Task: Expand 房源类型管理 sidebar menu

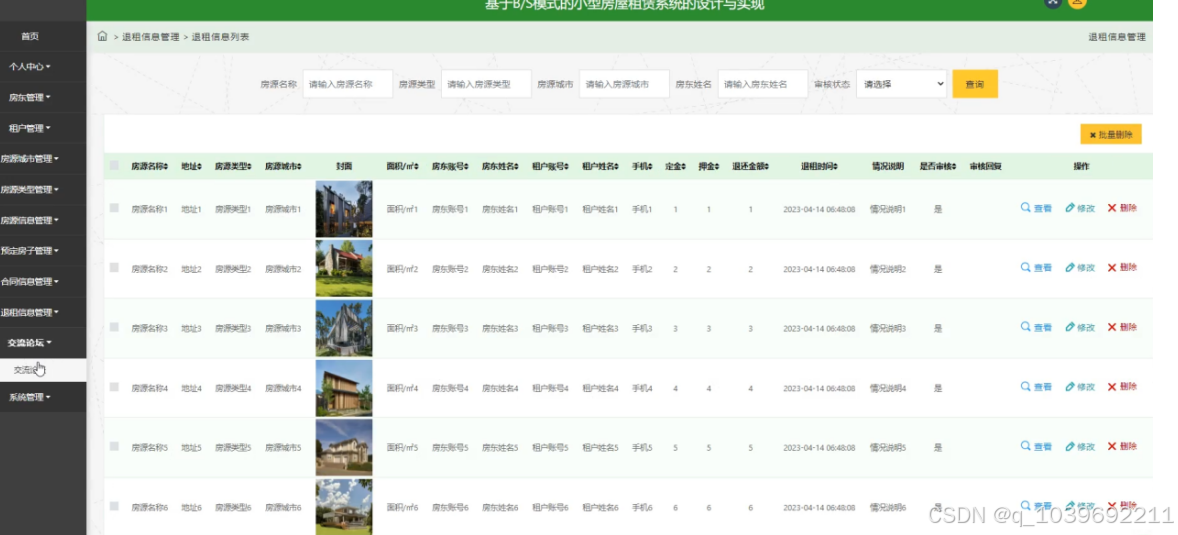Action: tap(30, 189)
